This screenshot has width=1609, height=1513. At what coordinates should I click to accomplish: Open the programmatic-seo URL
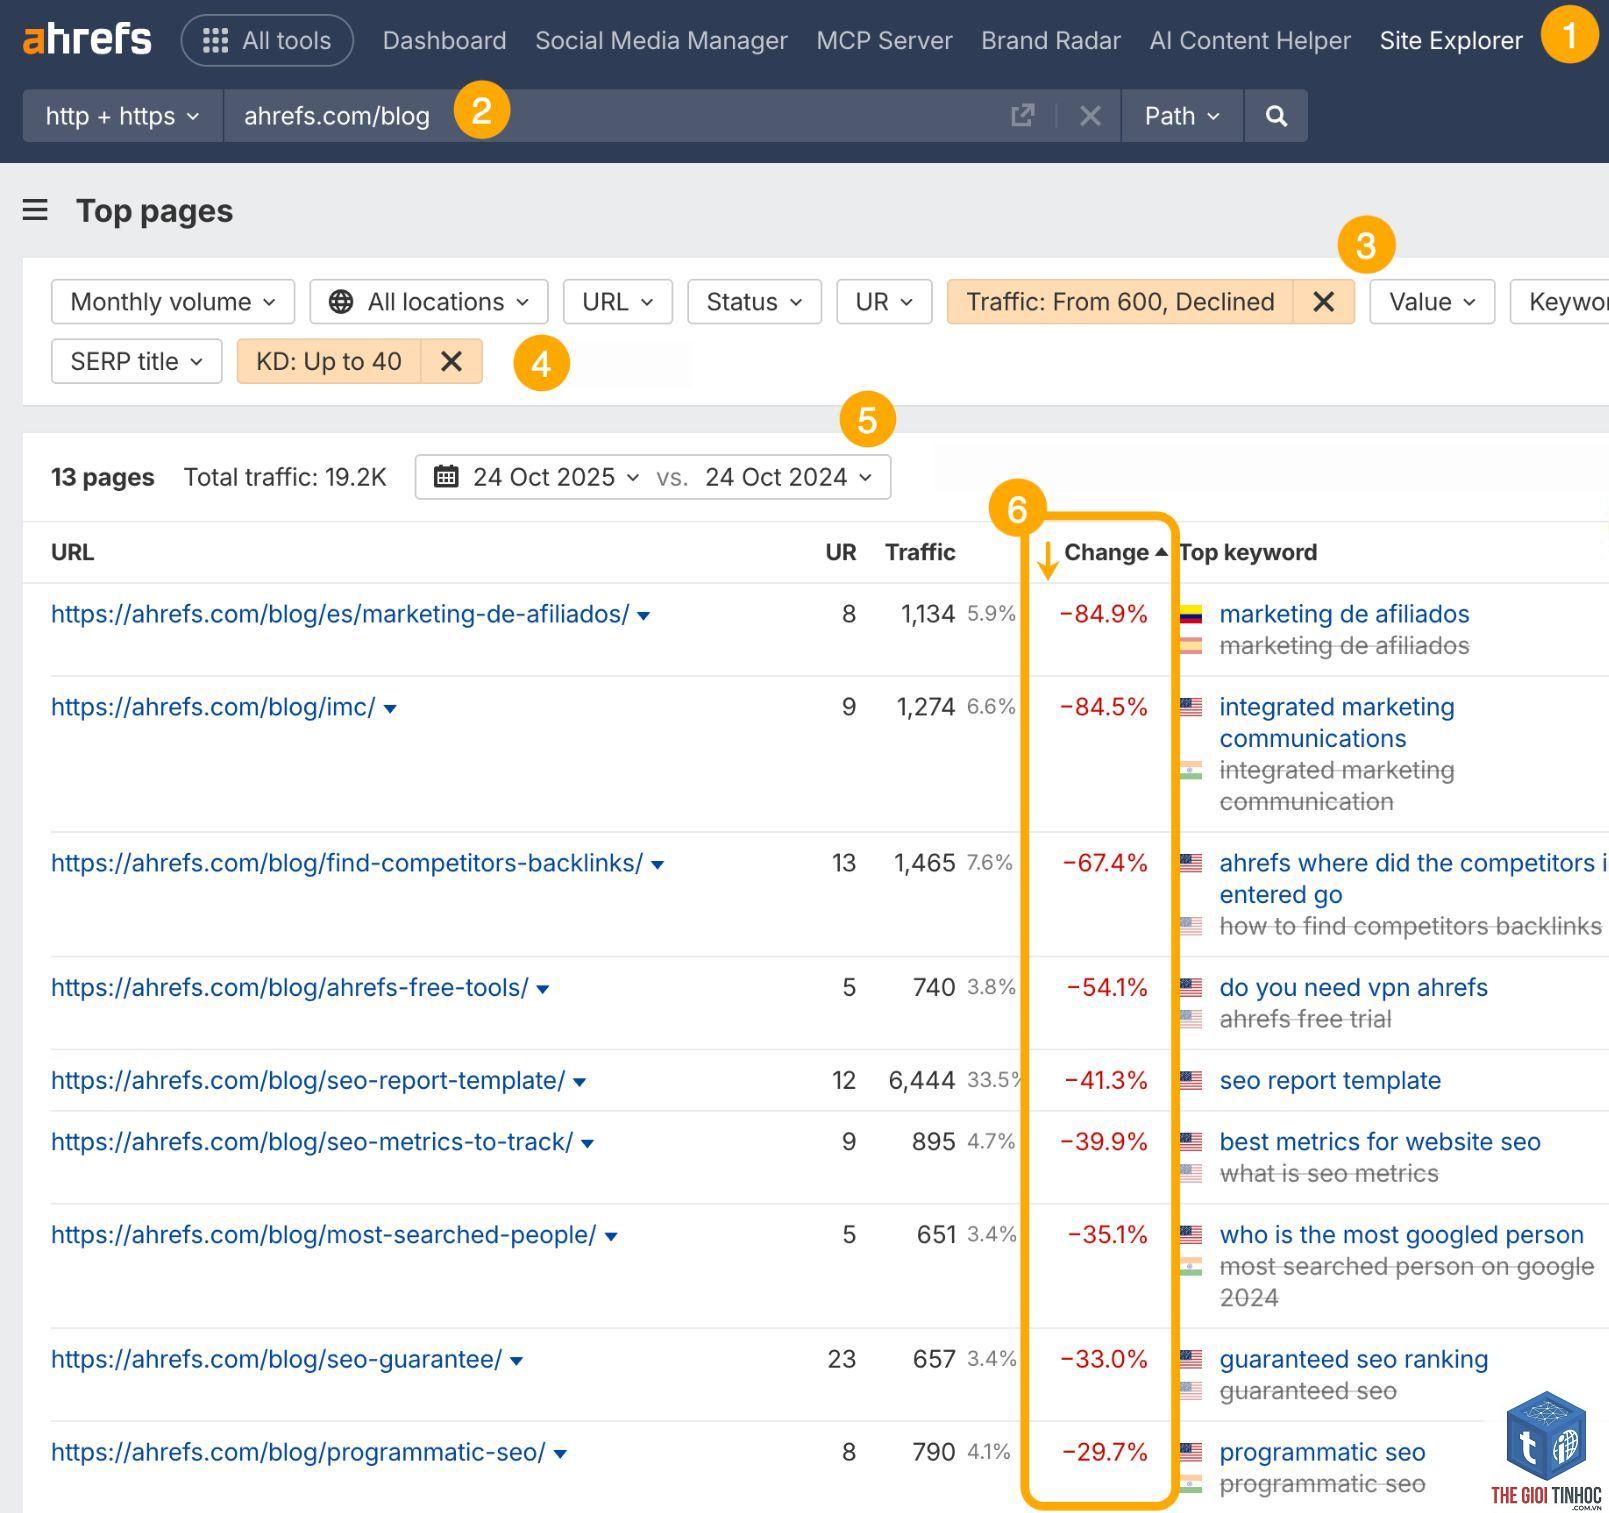298,1453
